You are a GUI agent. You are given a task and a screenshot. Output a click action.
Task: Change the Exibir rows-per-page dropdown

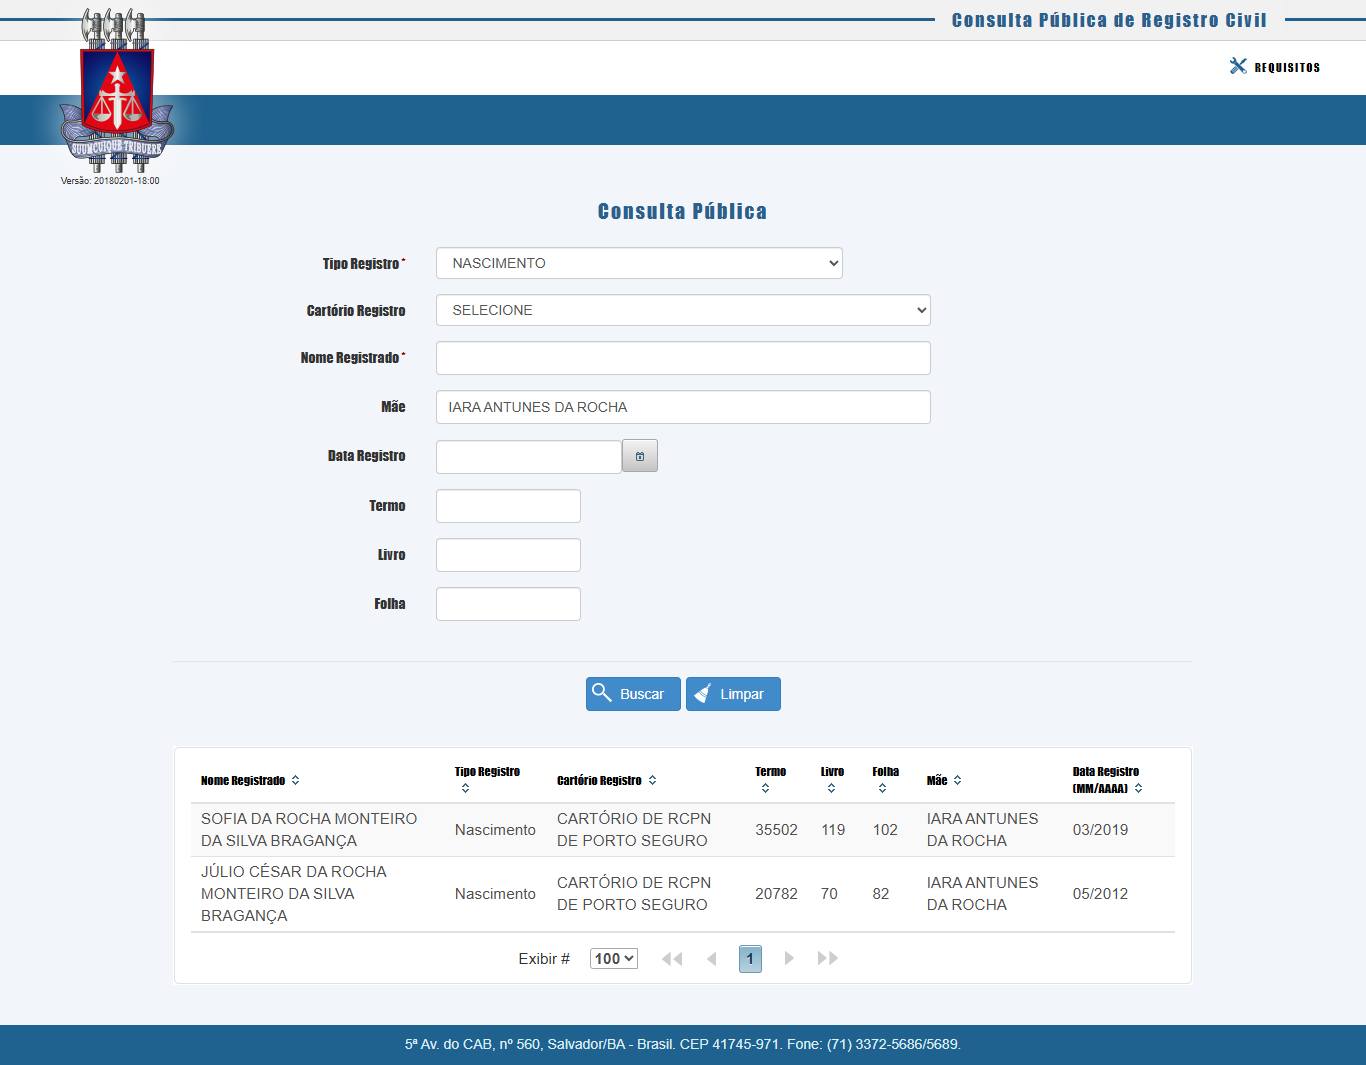tap(613, 958)
